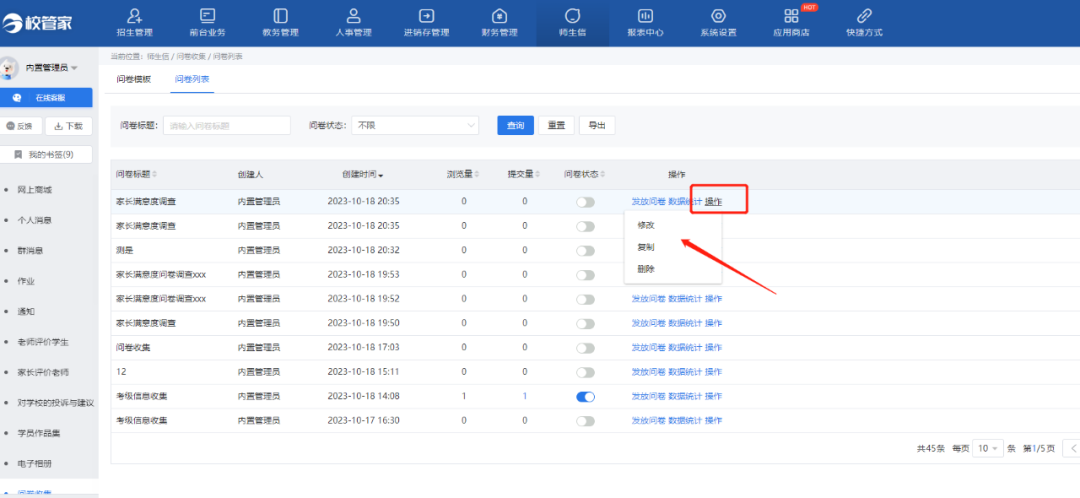Open the per-page count 10 dropdown
Screen dimensions: 1080x498
(x=988, y=448)
